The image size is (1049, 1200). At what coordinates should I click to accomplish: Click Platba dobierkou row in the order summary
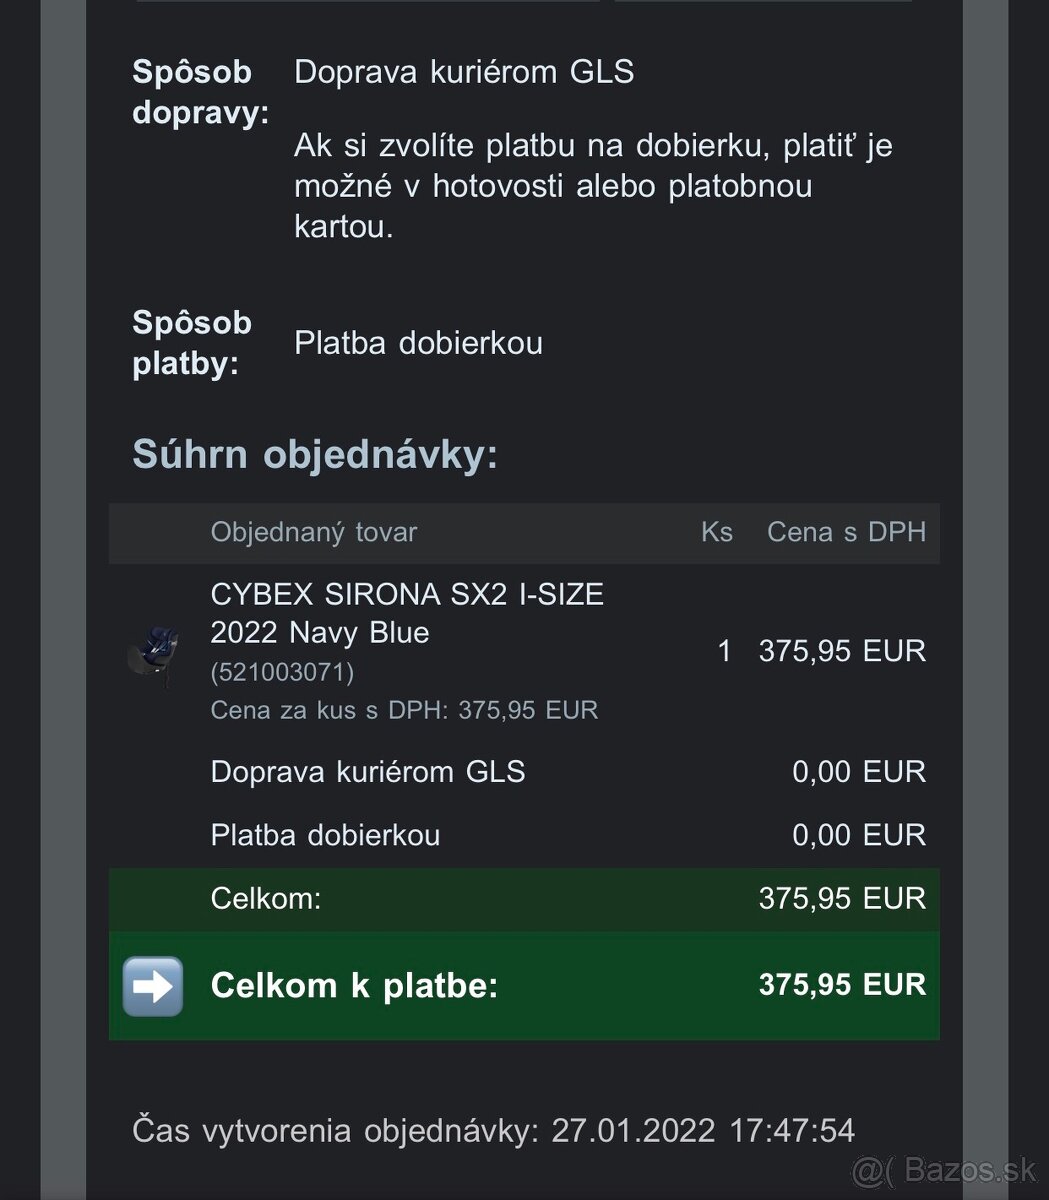(x=325, y=835)
